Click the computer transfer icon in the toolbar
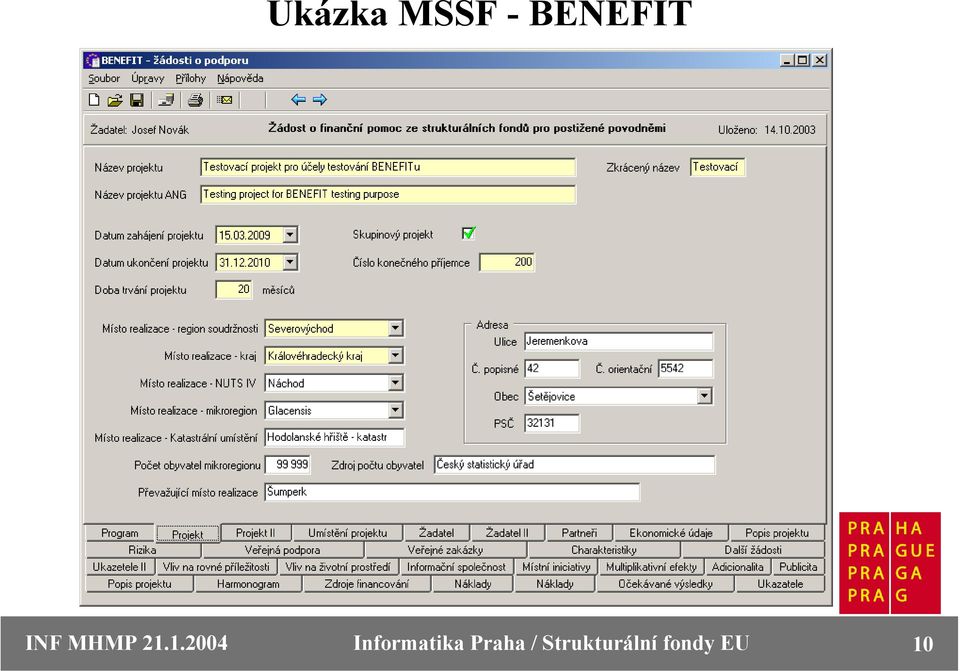This screenshot has width=960, height=671. pos(166,100)
